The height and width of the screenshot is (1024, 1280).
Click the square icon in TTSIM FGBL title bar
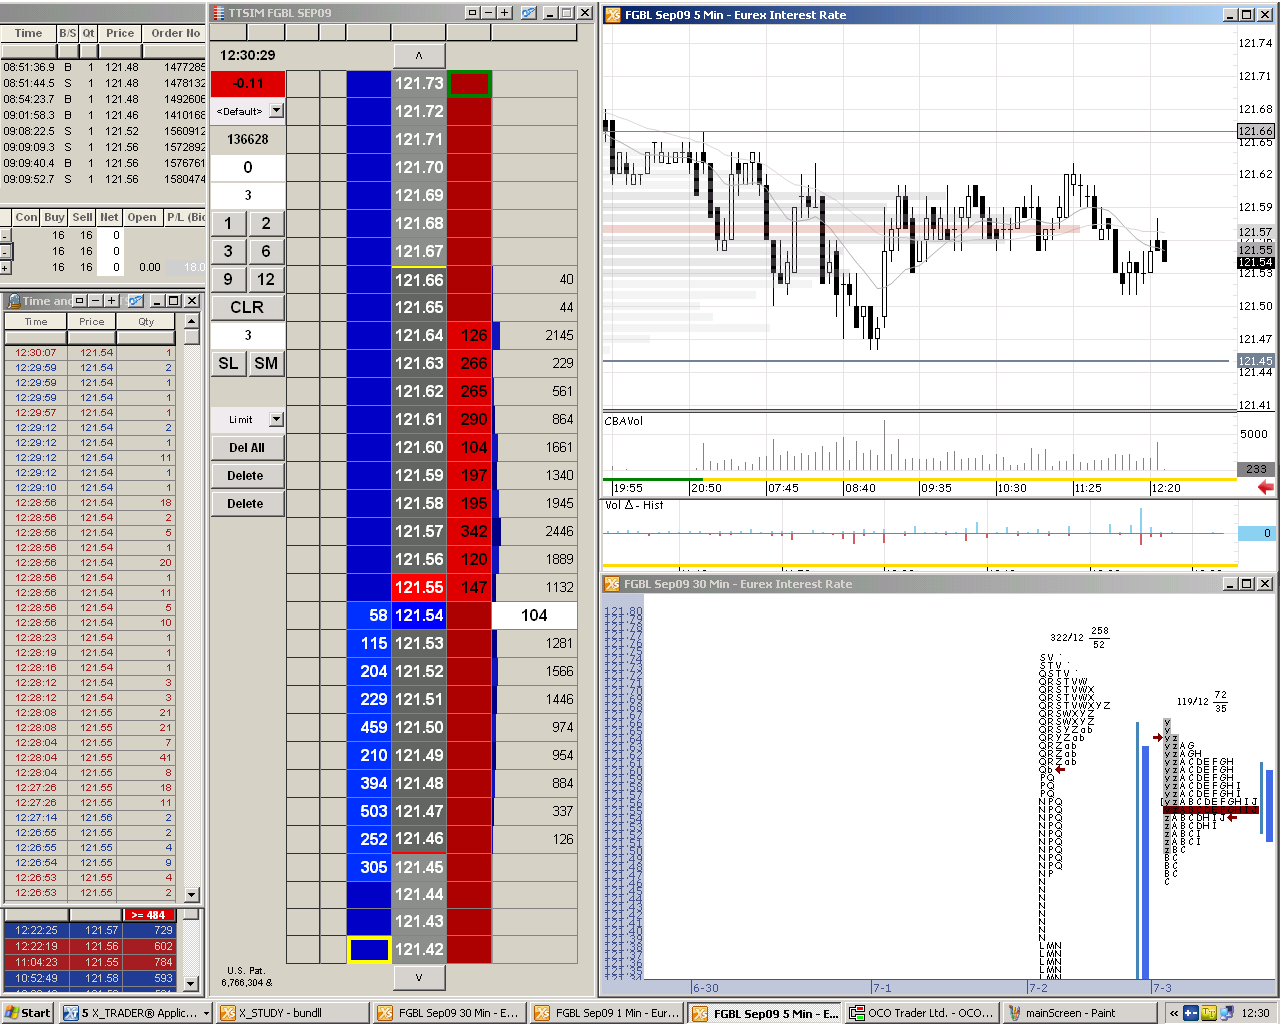coord(473,13)
